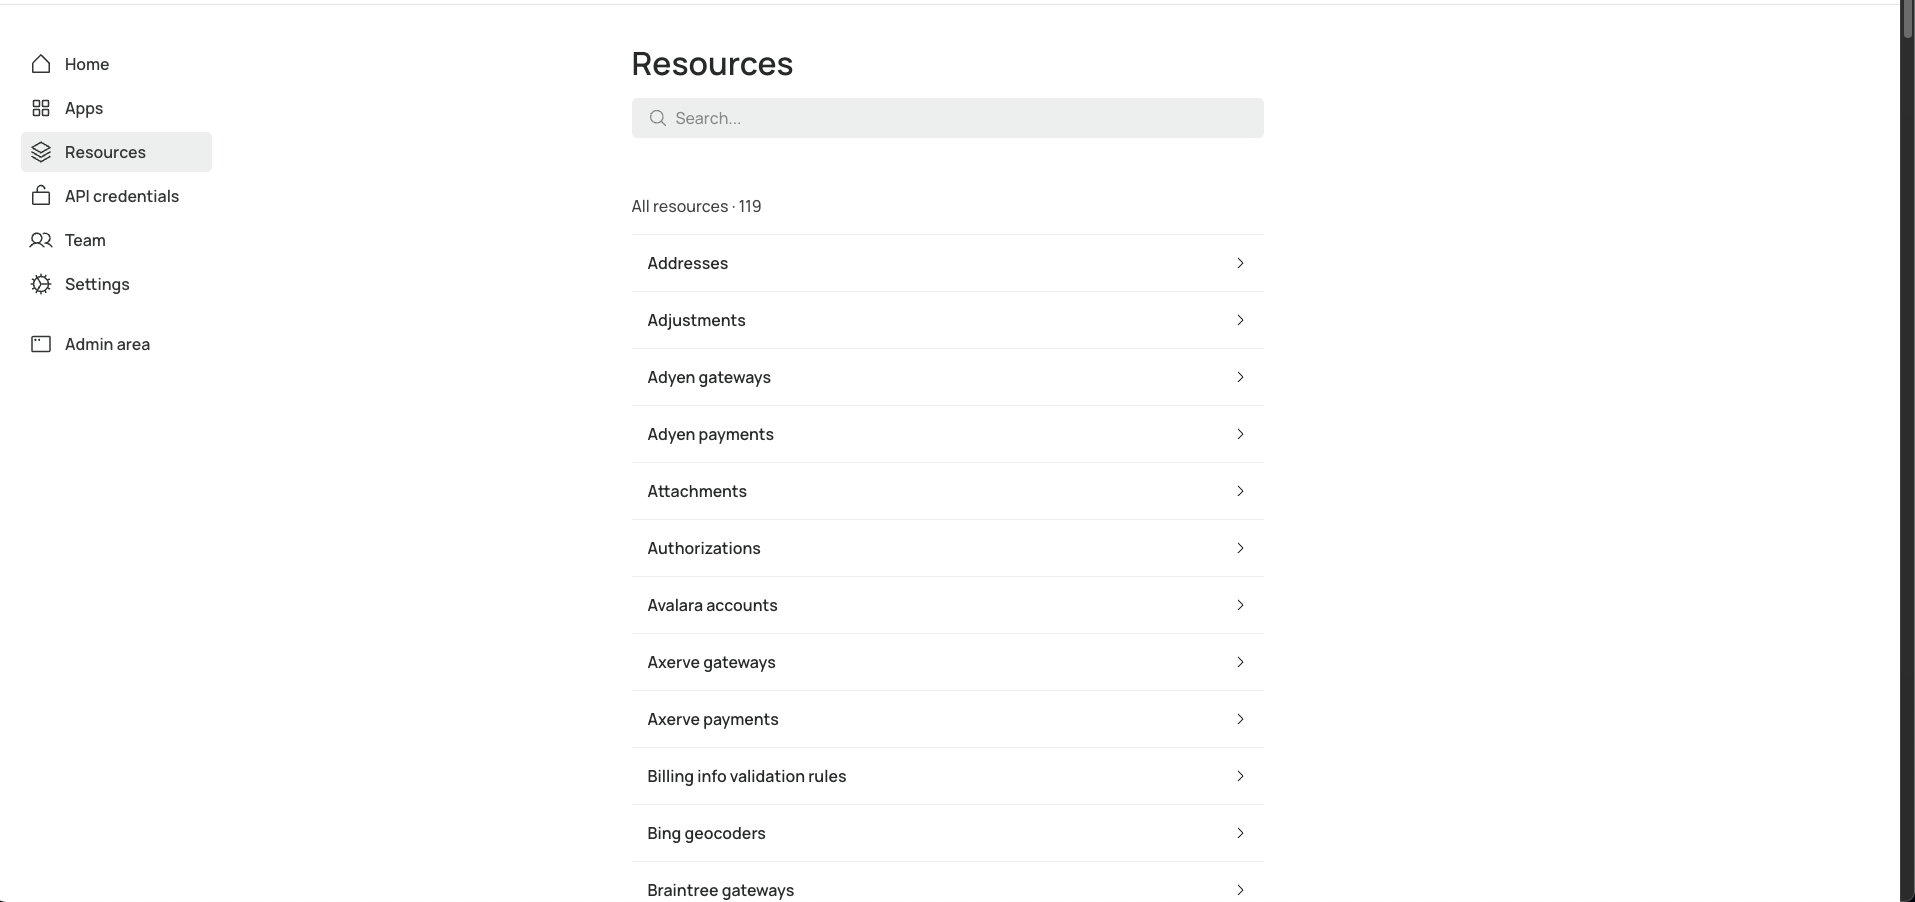Open the Adyen gateways resource
Screen dimensions: 1915x902
tap(946, 377)
